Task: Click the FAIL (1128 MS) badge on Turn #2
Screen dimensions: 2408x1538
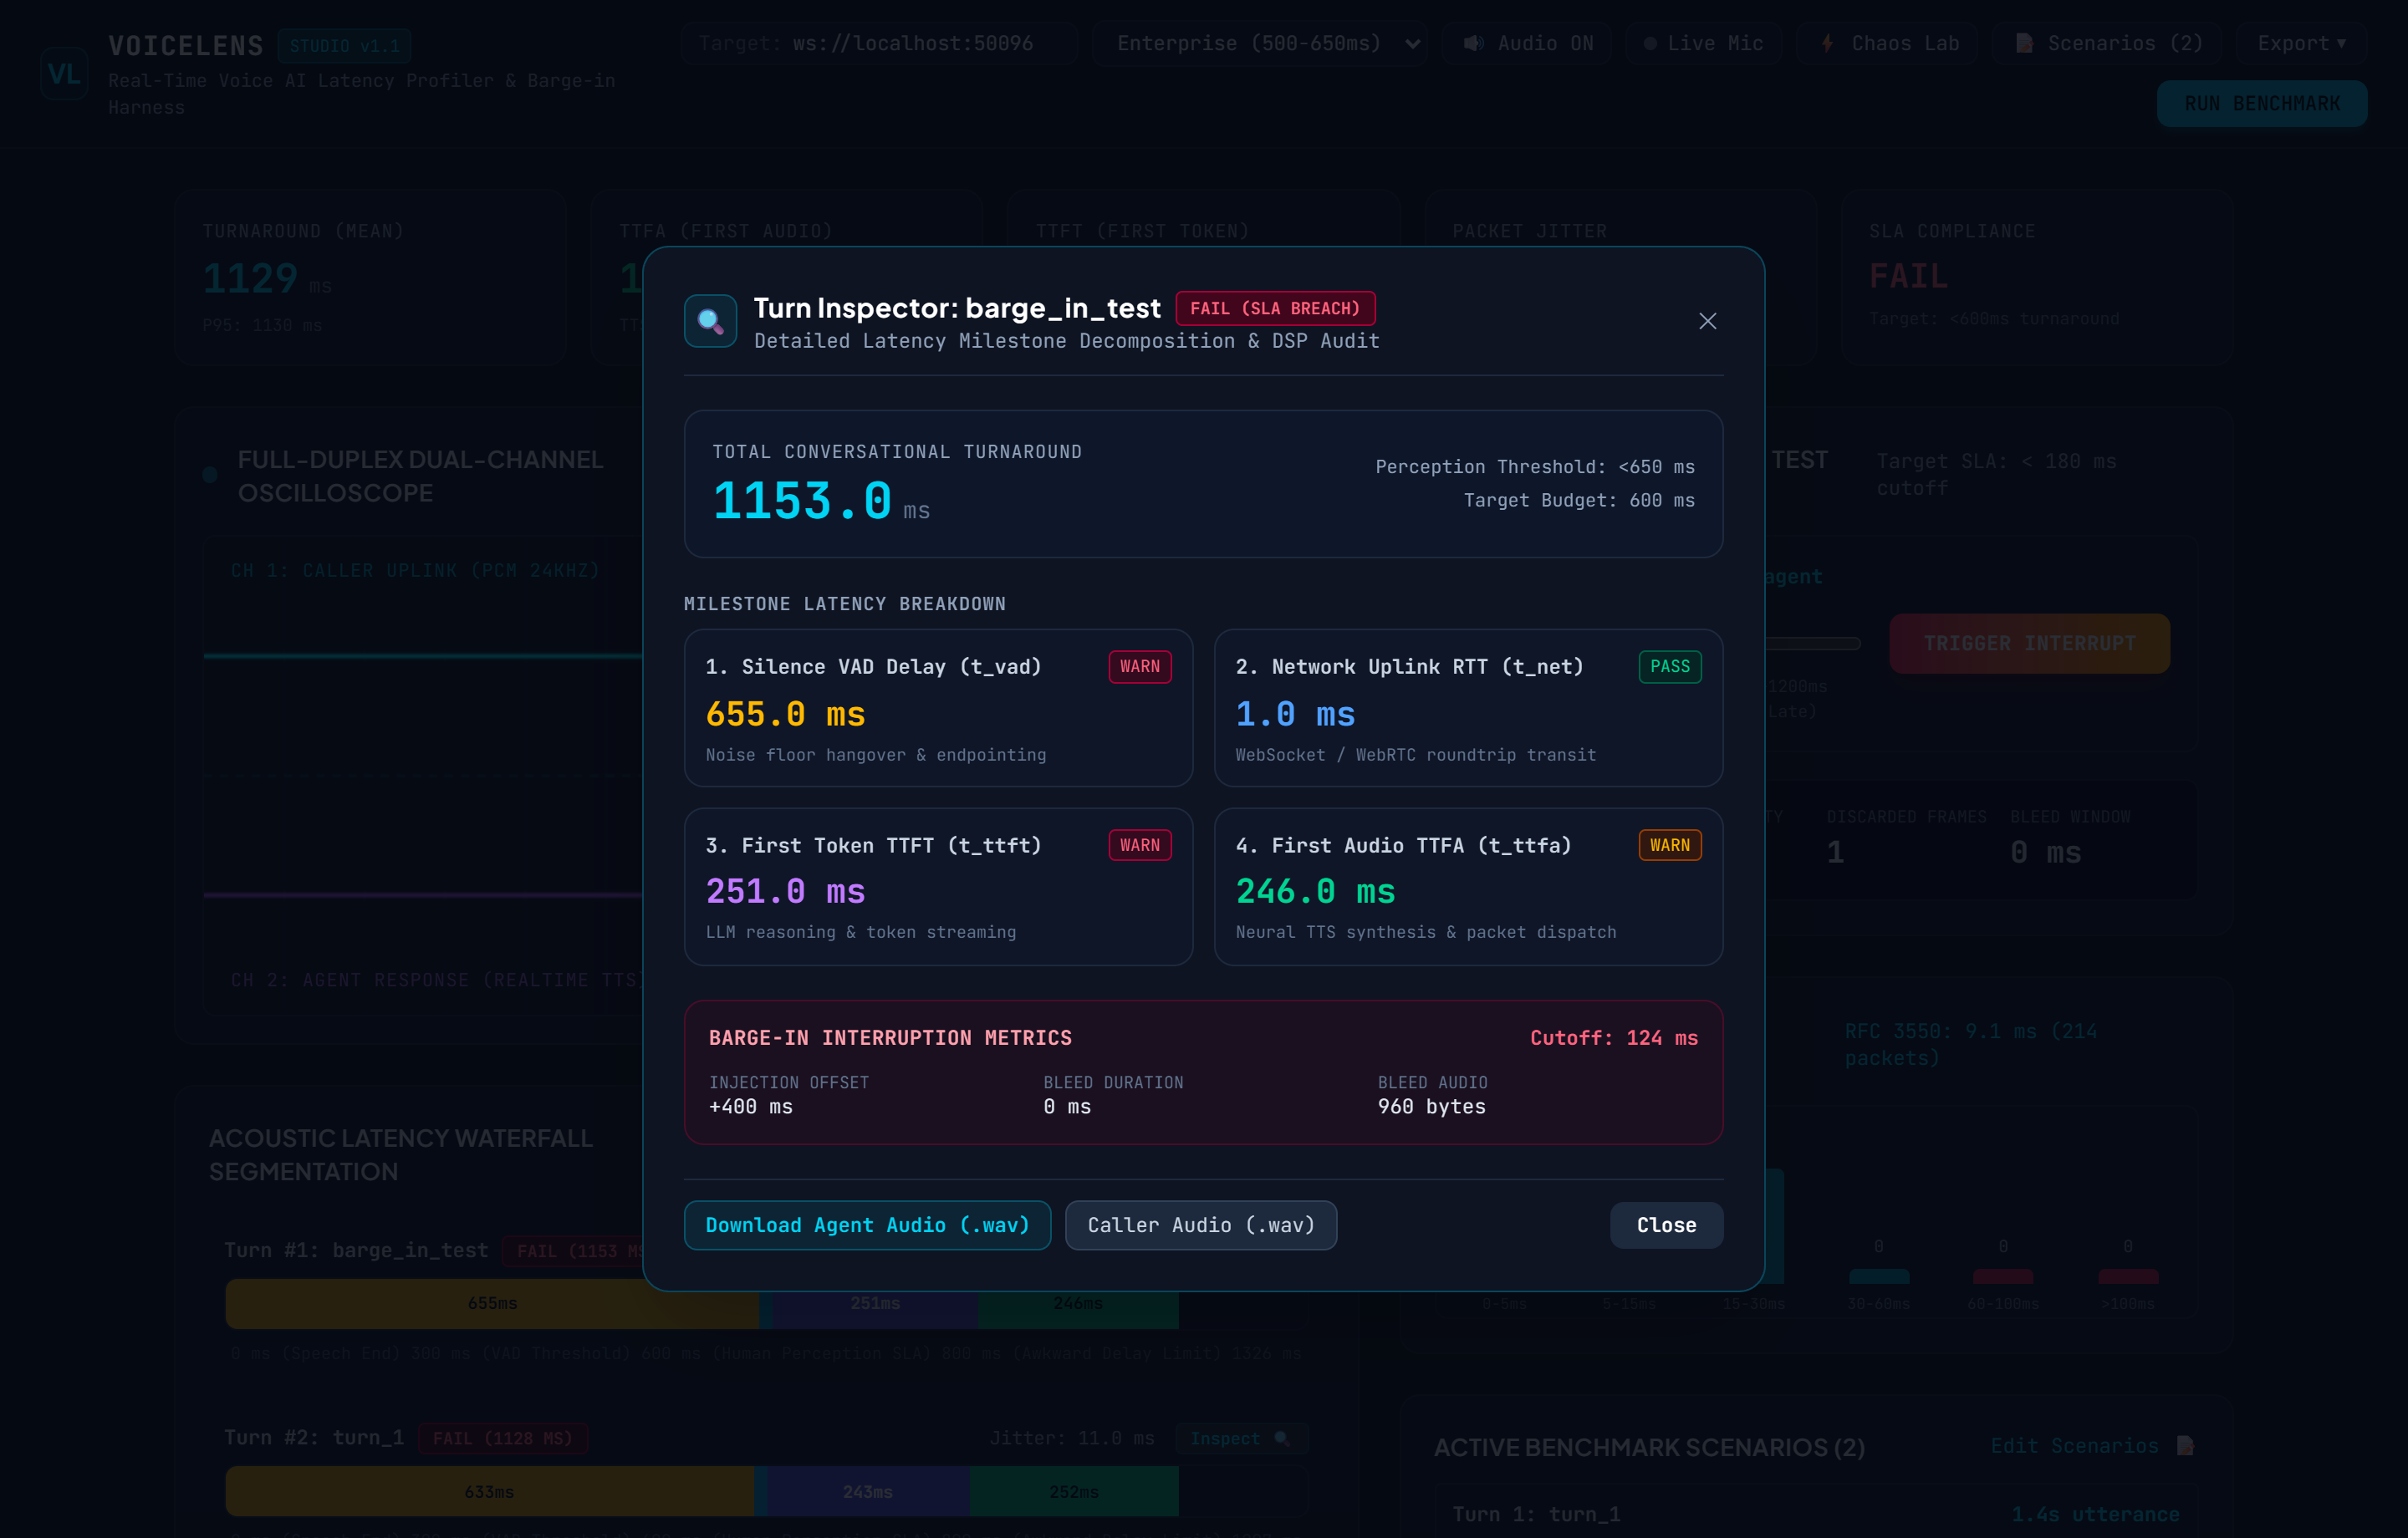Action: point(503,1438)
